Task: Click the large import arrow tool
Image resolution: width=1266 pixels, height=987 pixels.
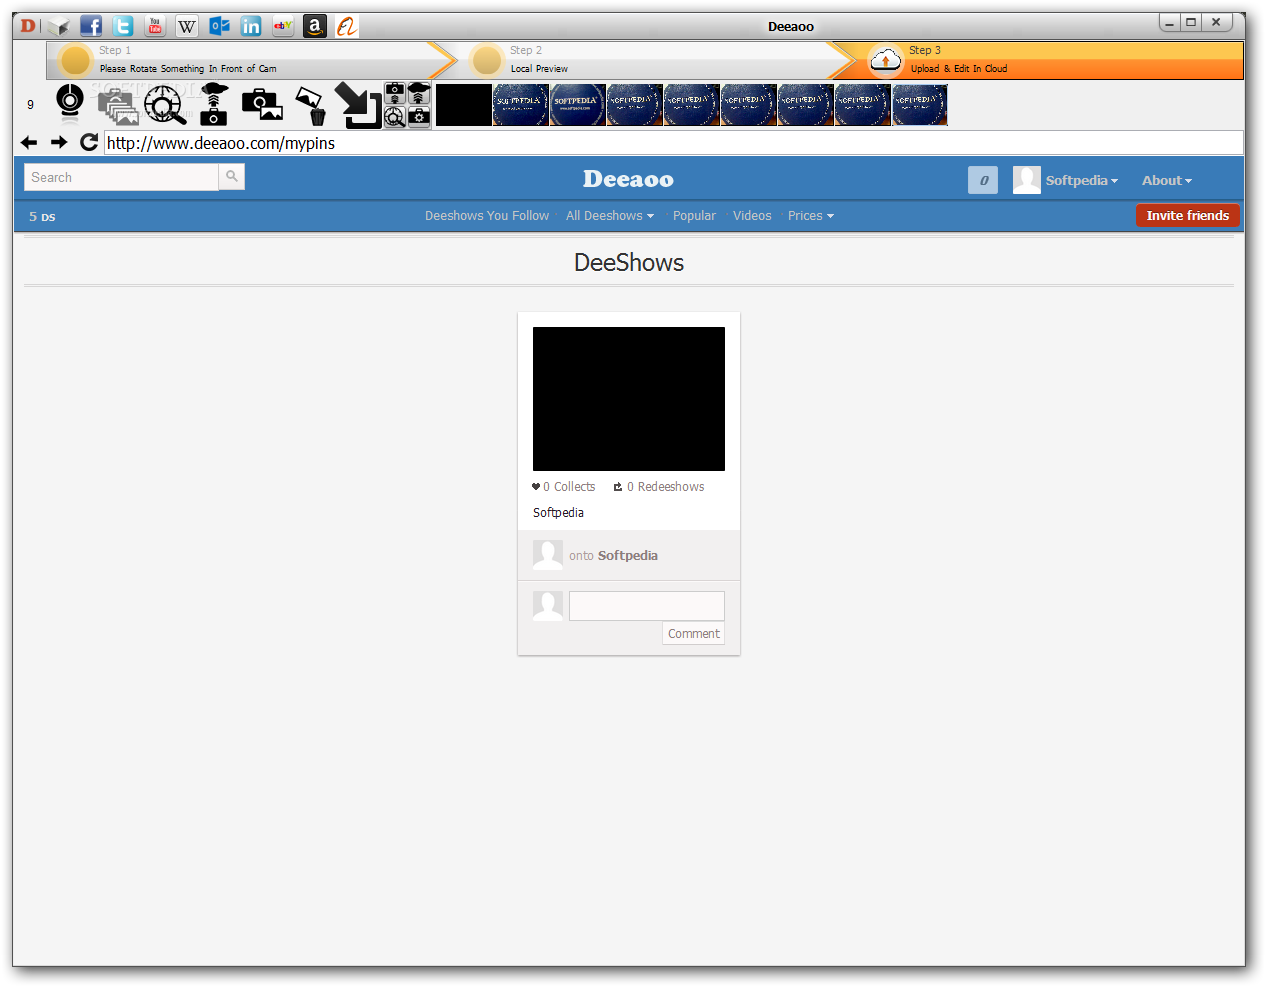Action: tap(358, 105)
